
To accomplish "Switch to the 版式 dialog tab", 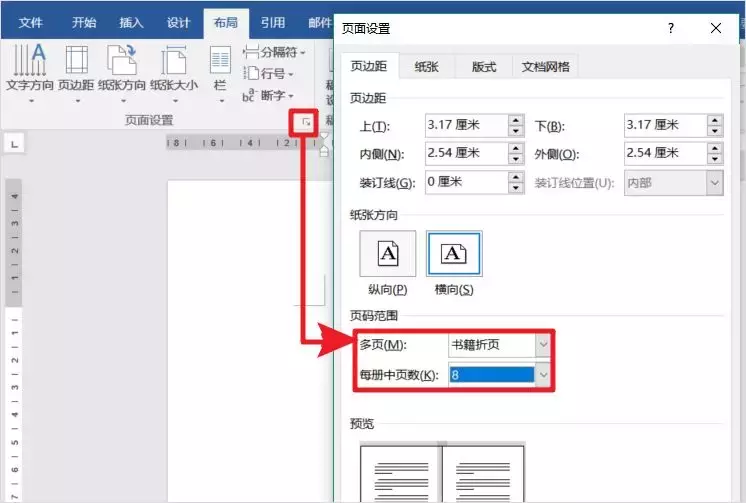I will click(484, 67).
